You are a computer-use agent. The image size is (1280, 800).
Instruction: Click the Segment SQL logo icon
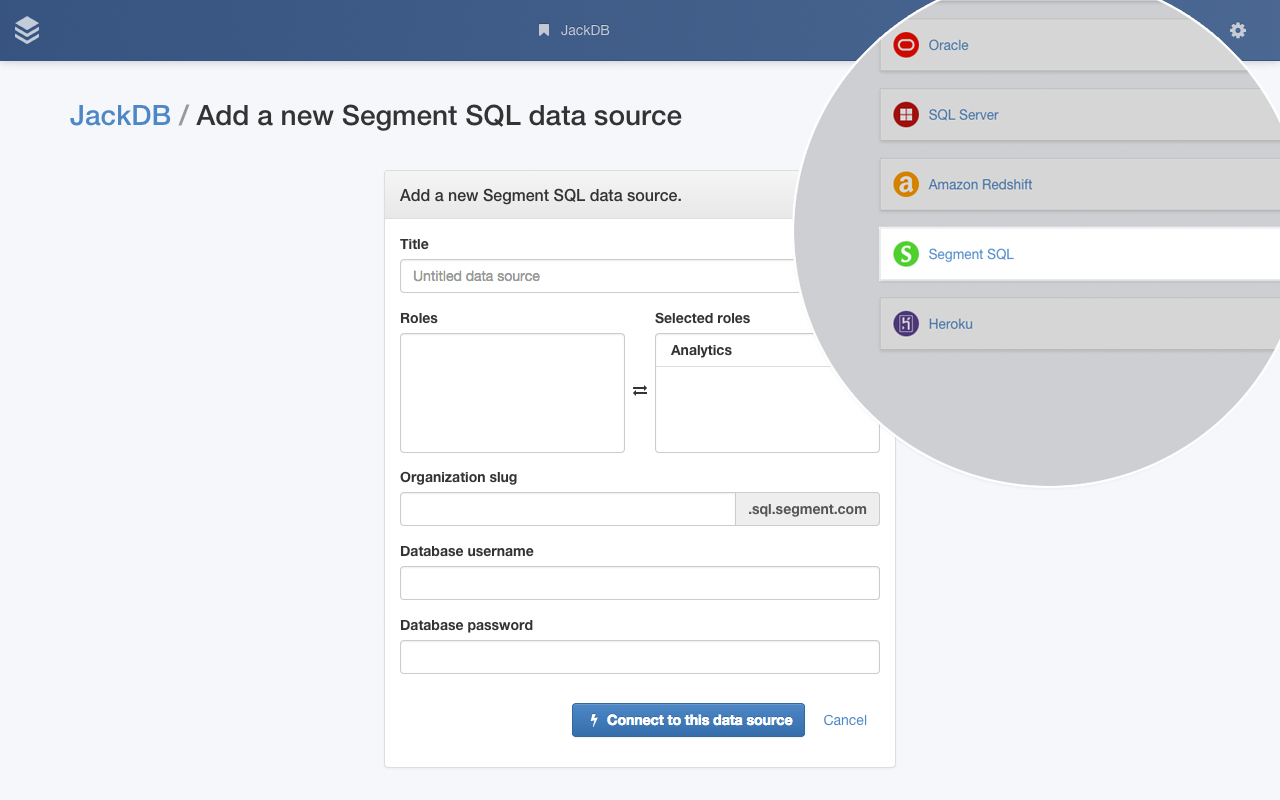906,254
